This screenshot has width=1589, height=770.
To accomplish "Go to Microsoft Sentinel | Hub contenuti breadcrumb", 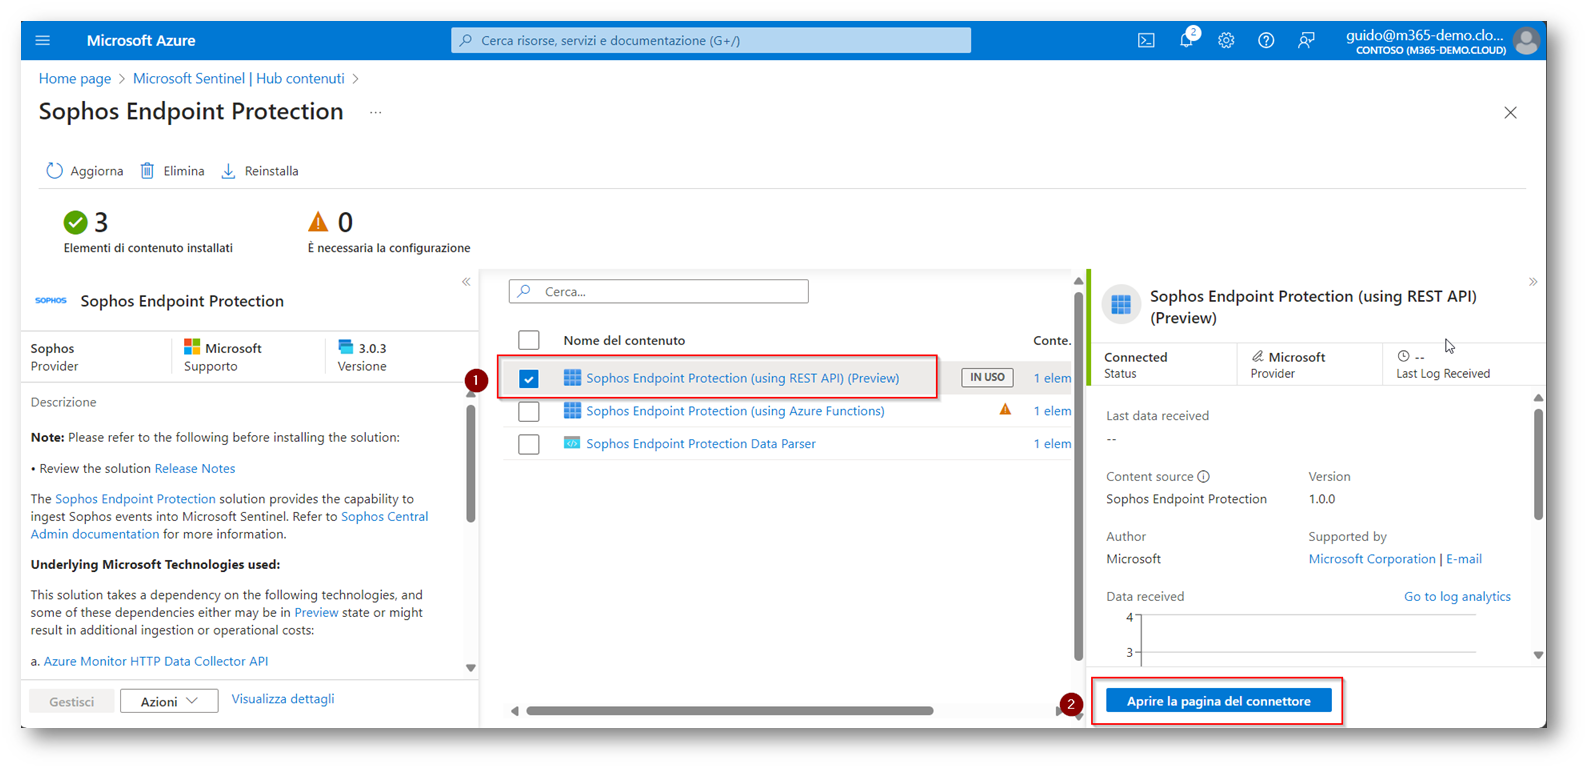I will (x=239, y=78).
